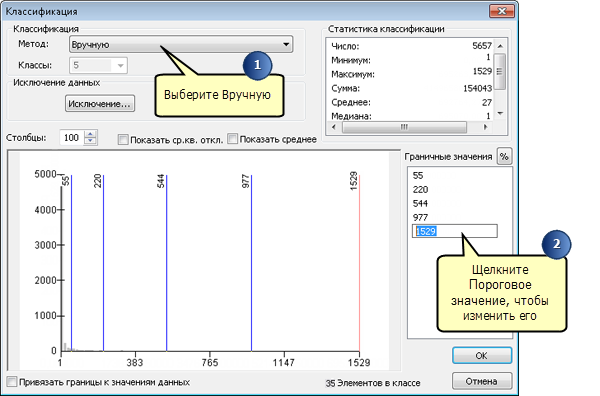Decrease the Столбцы value with down arrow
The image size is (600, 396).
tap(90, 141)
